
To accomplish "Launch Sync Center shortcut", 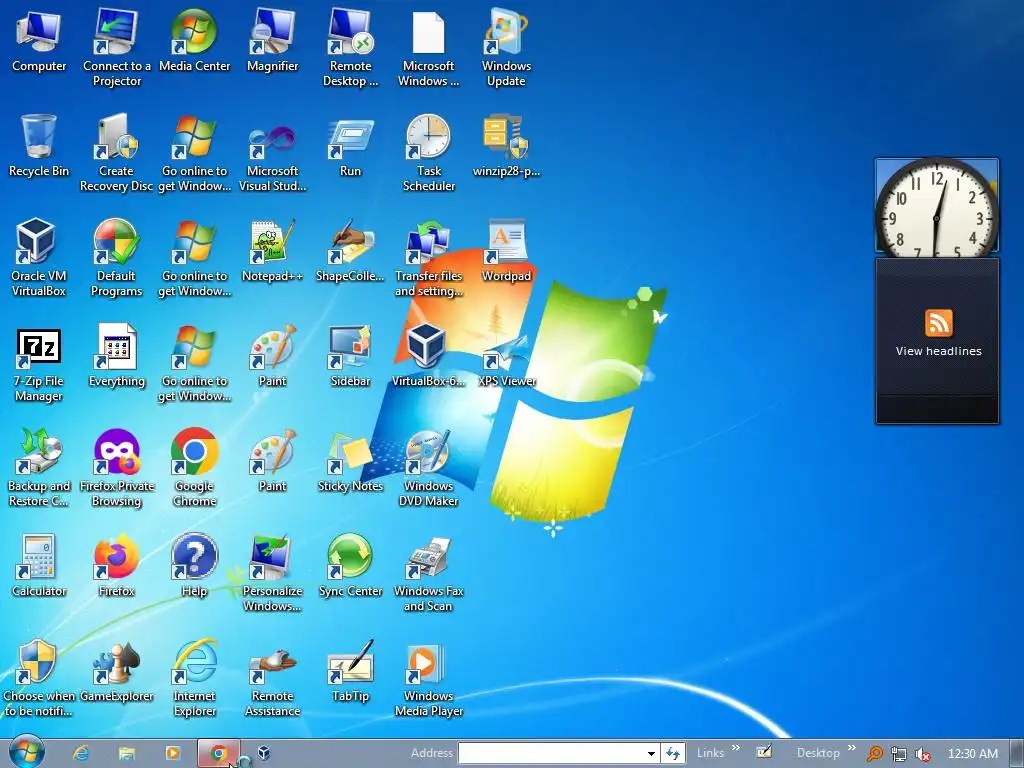I will click(x=350, y=566).
